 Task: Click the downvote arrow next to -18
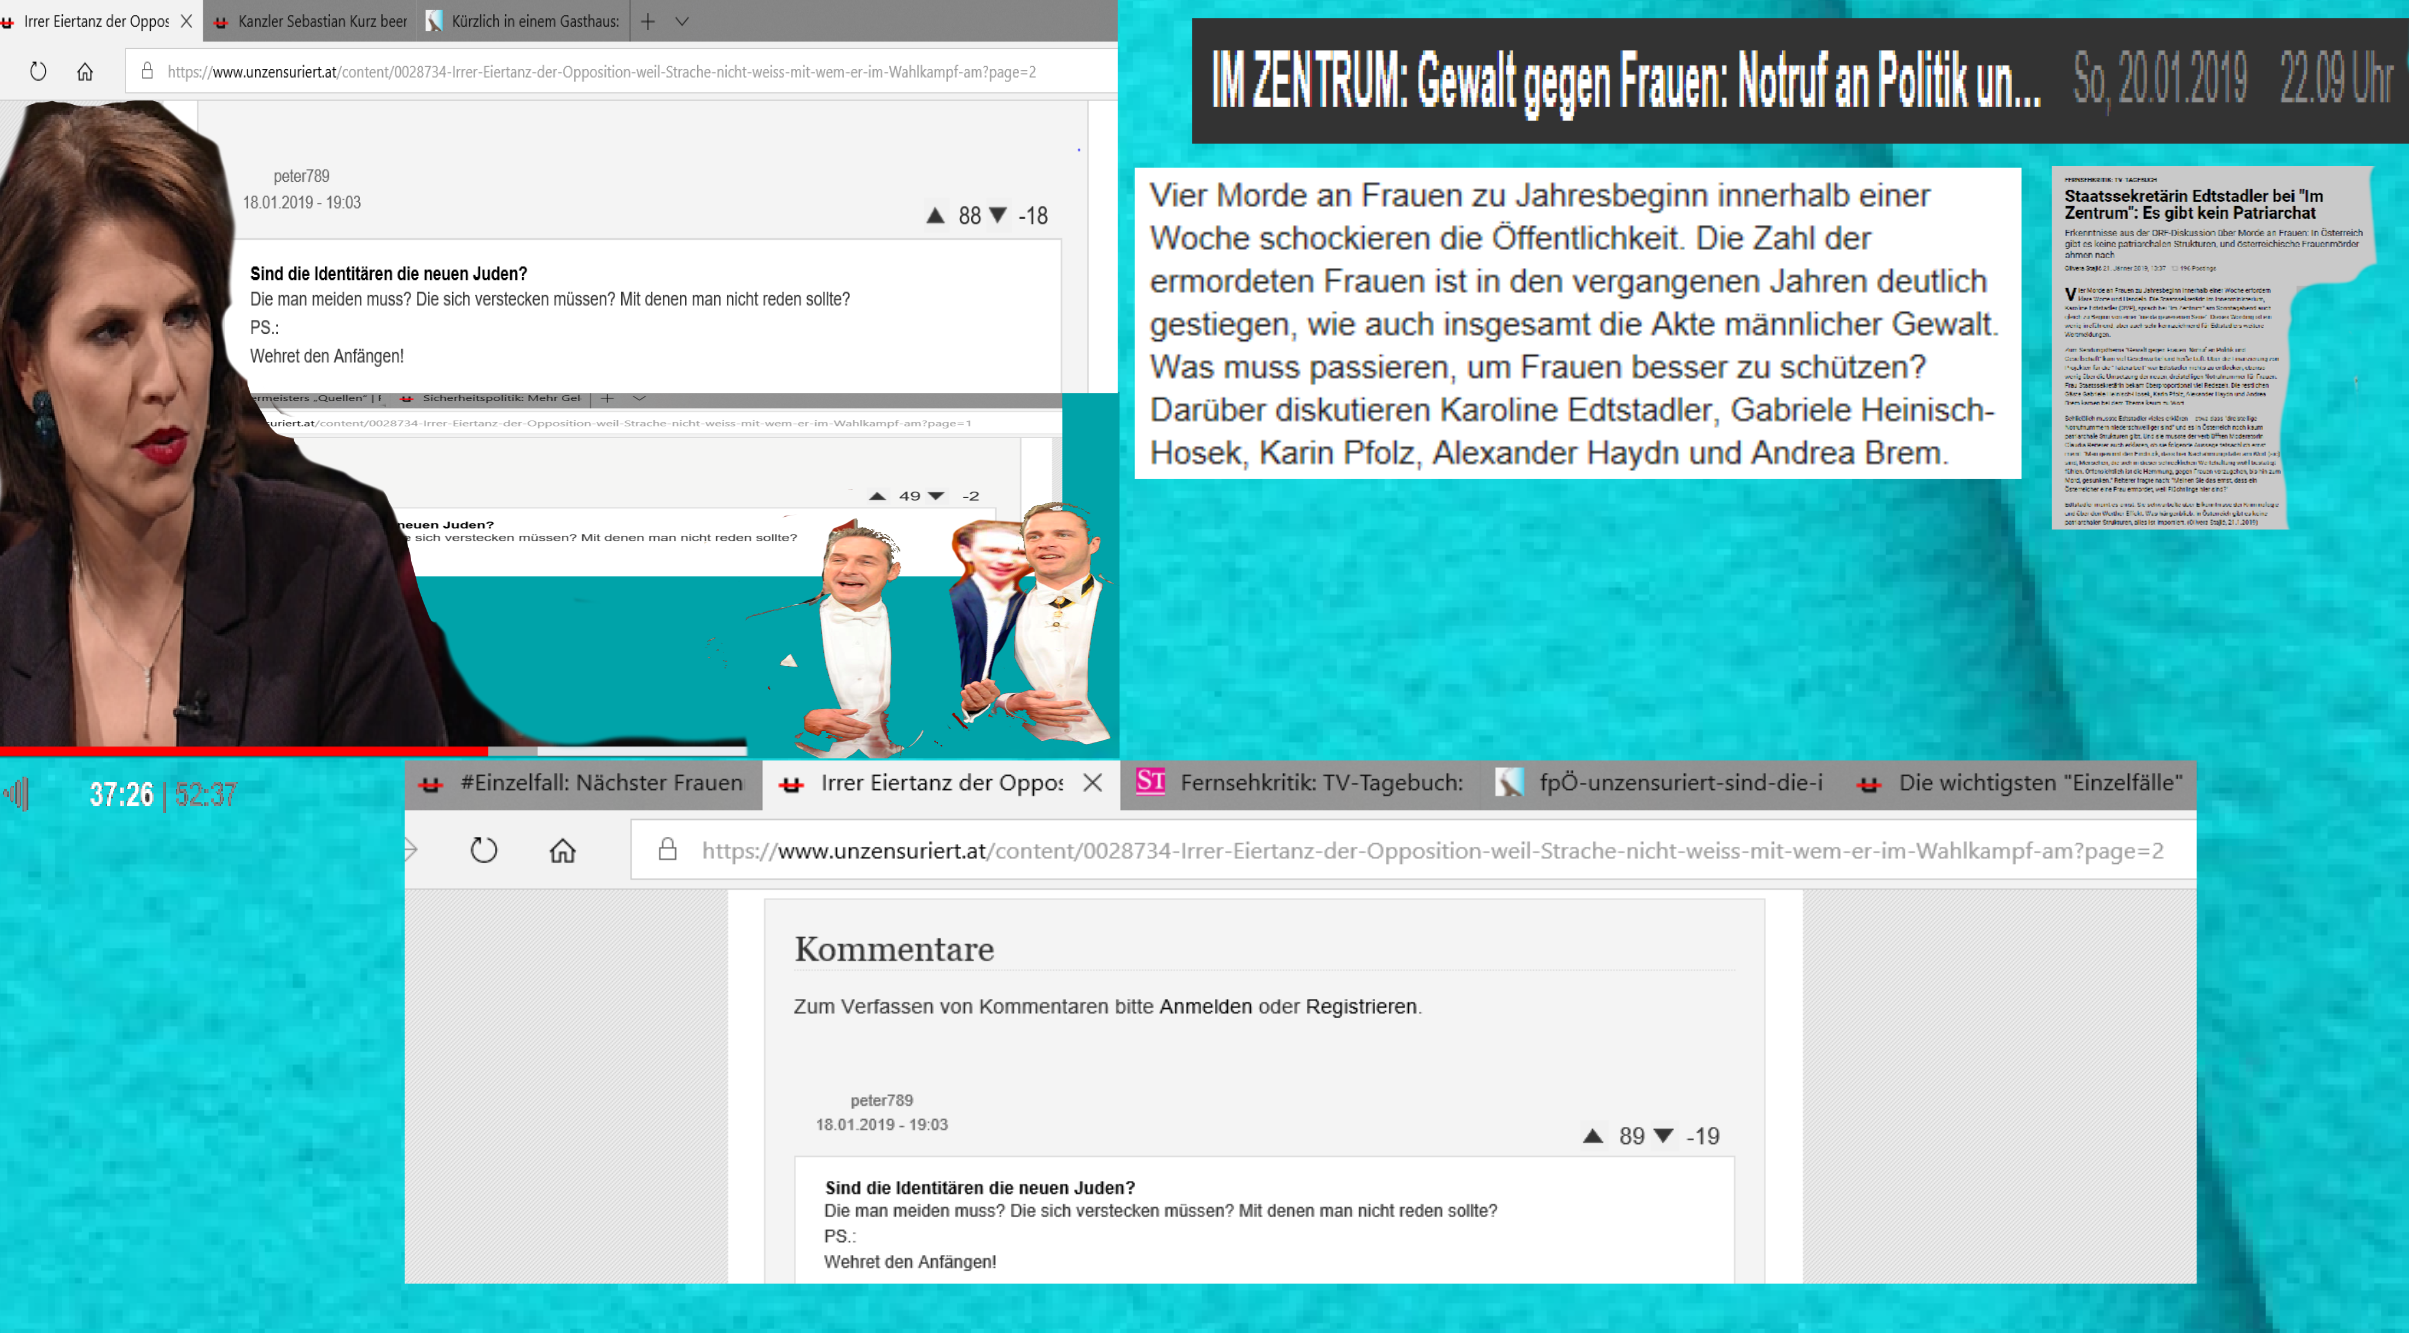(998, 215)
